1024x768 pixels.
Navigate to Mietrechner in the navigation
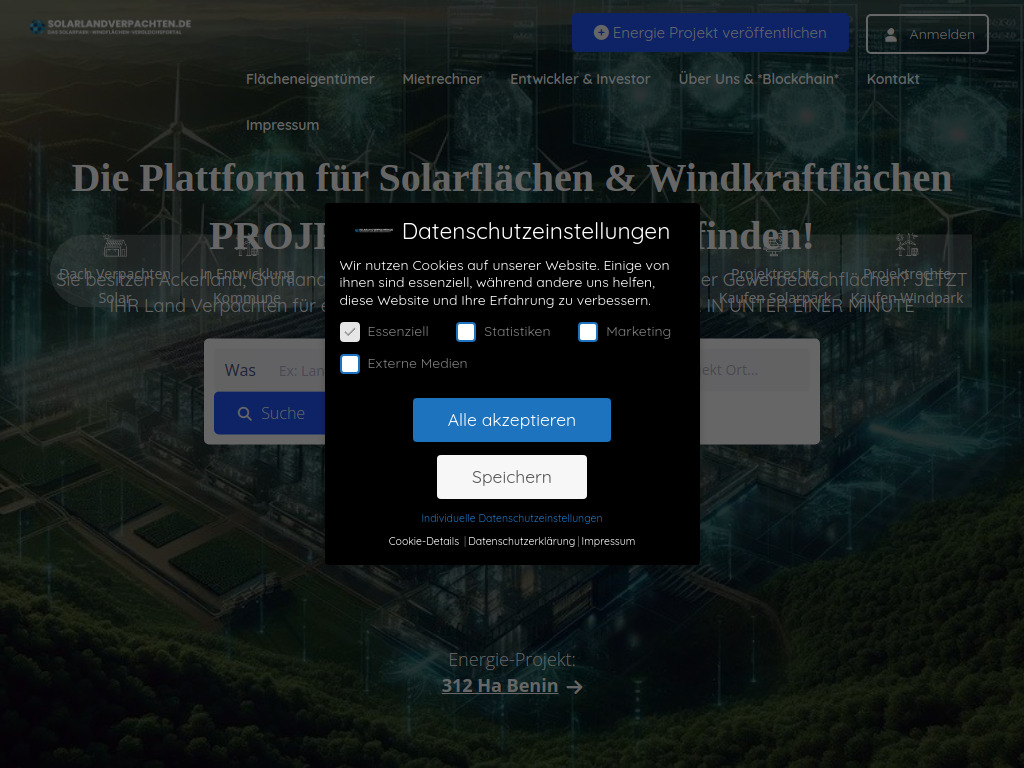(442, 78)
